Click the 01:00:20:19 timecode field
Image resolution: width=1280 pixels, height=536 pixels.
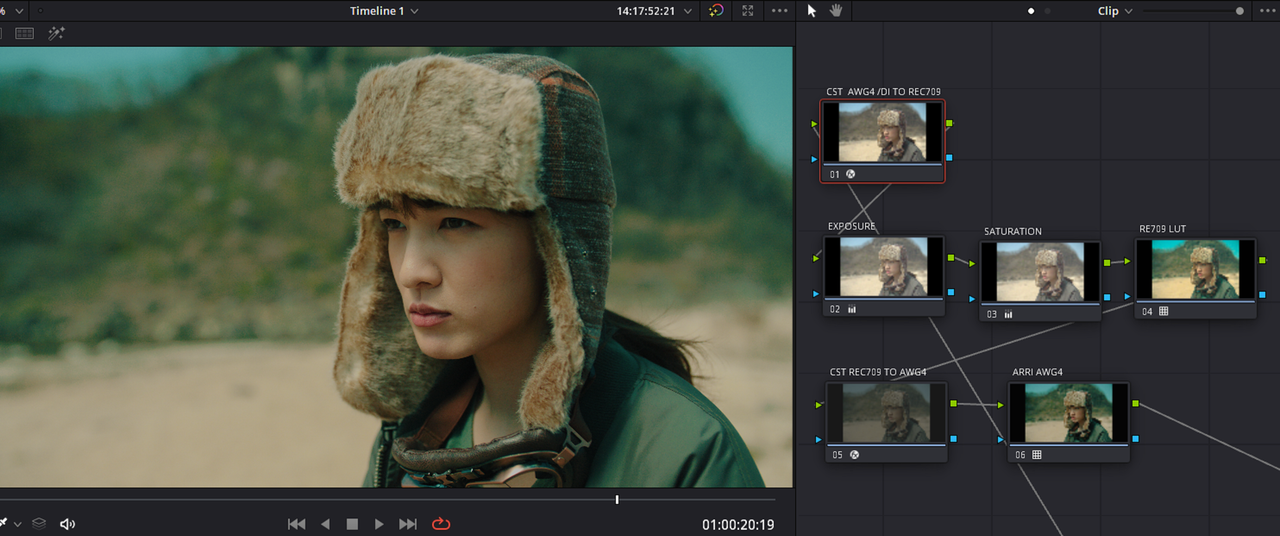point(738,525)
